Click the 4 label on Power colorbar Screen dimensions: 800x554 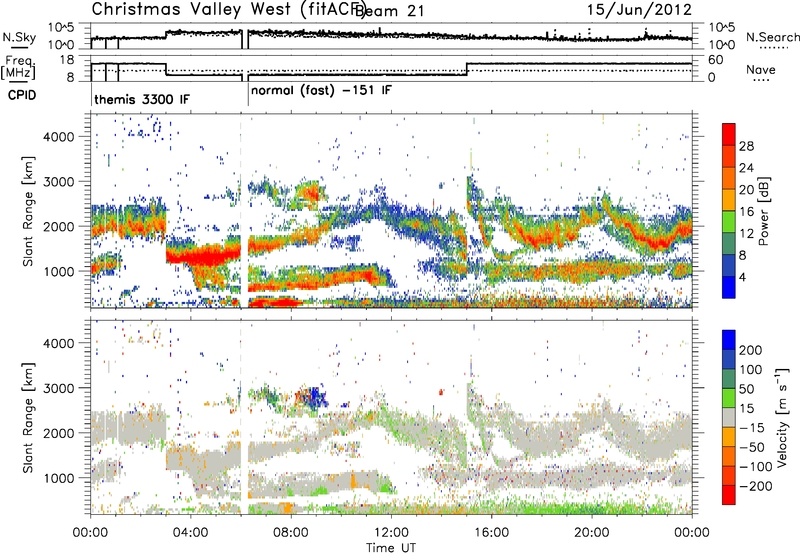742,277
